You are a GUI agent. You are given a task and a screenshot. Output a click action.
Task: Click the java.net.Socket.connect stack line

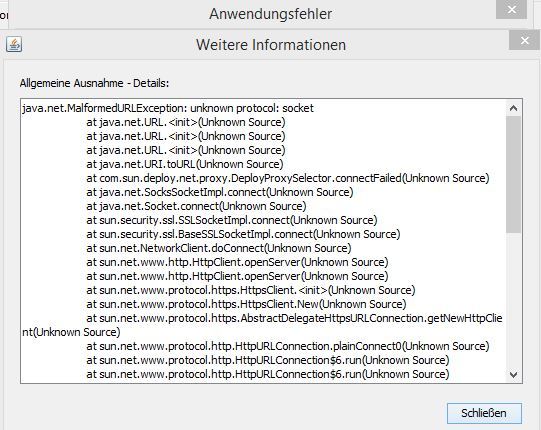click(196, 206)
